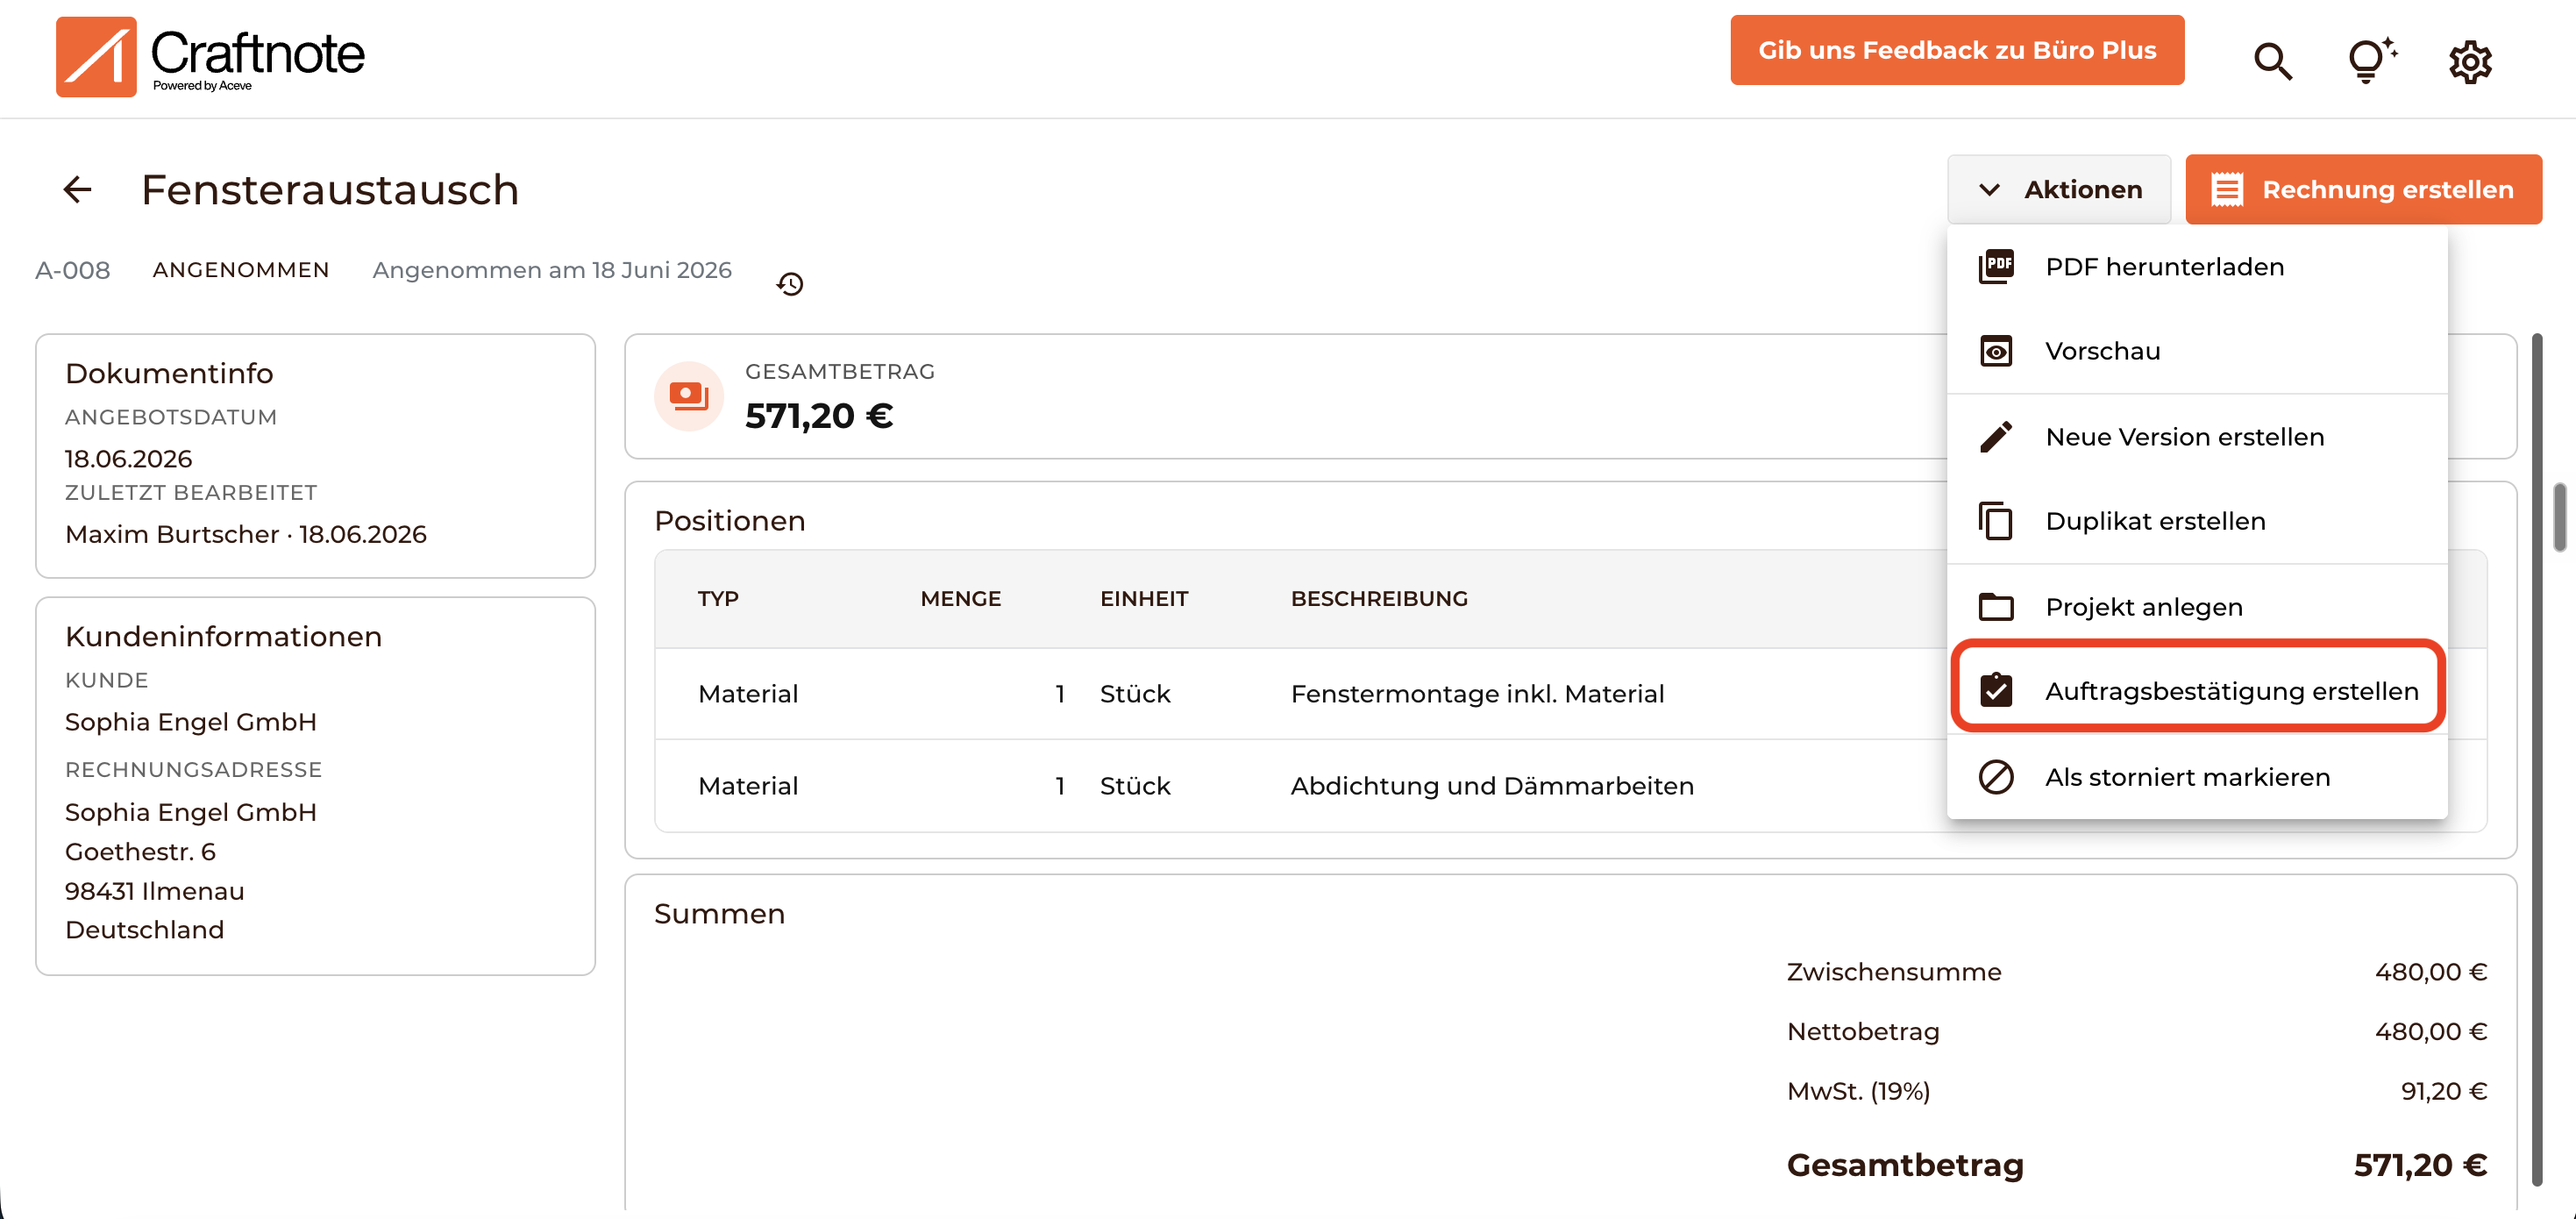
Task: Select Vorschau from the menu
Action: [2197, 351]
